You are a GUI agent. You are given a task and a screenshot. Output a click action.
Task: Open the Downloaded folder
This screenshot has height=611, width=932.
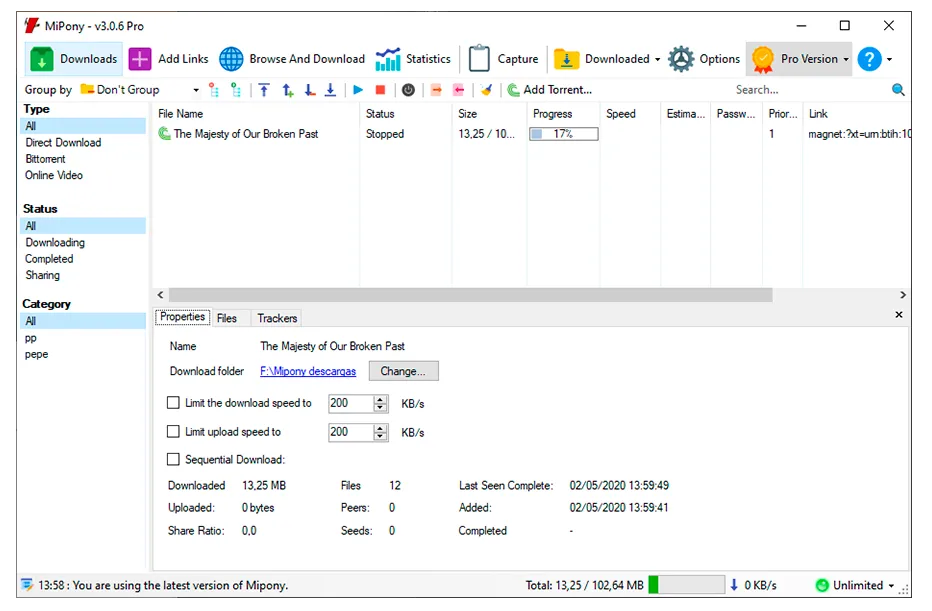click(x=566, y=59)
